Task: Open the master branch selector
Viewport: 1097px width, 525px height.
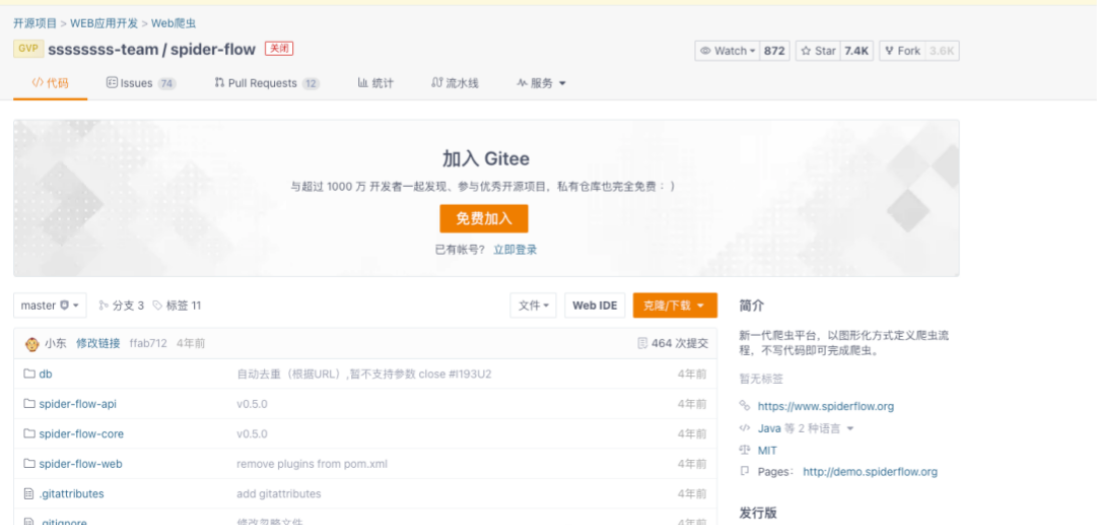Action: coord(50,306)
